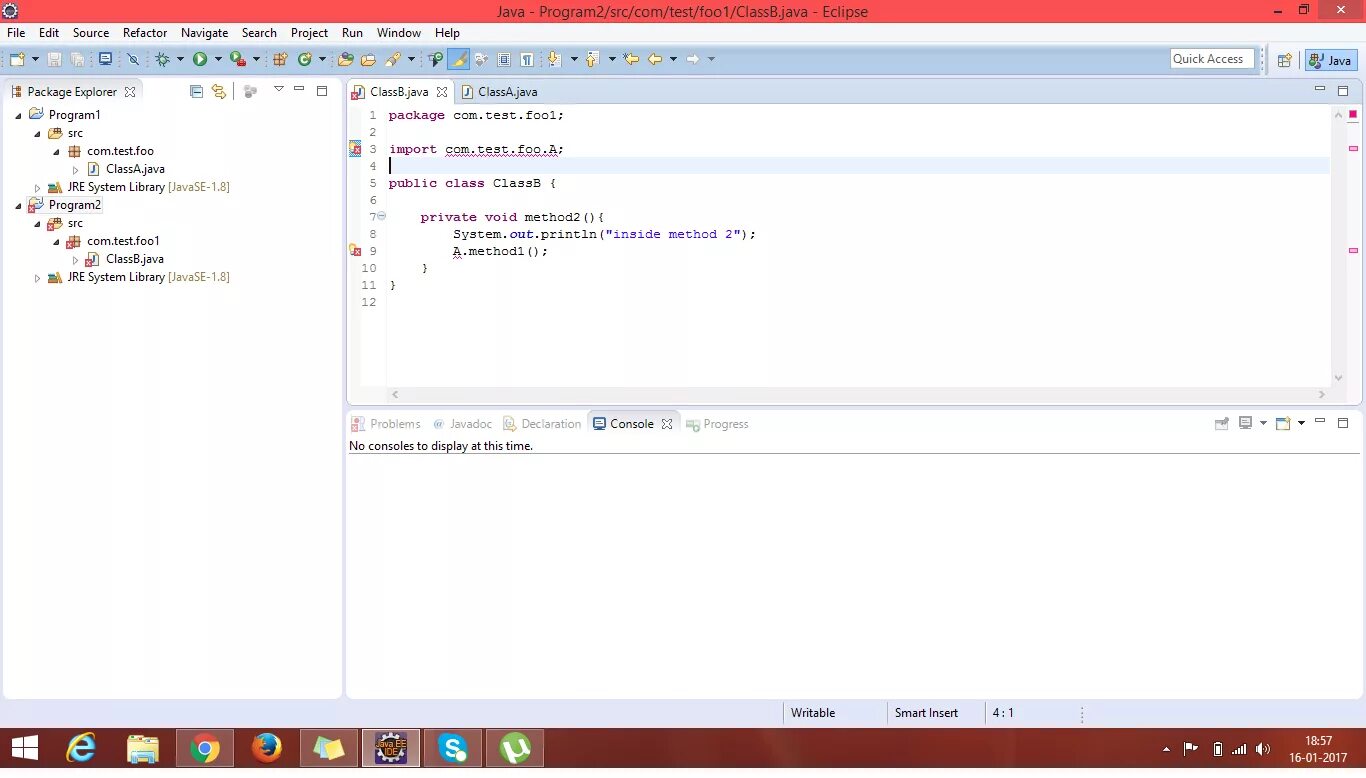
Task: Click the Save All toolbar icon
Action: pyautogui.click(x=78, y=60)
